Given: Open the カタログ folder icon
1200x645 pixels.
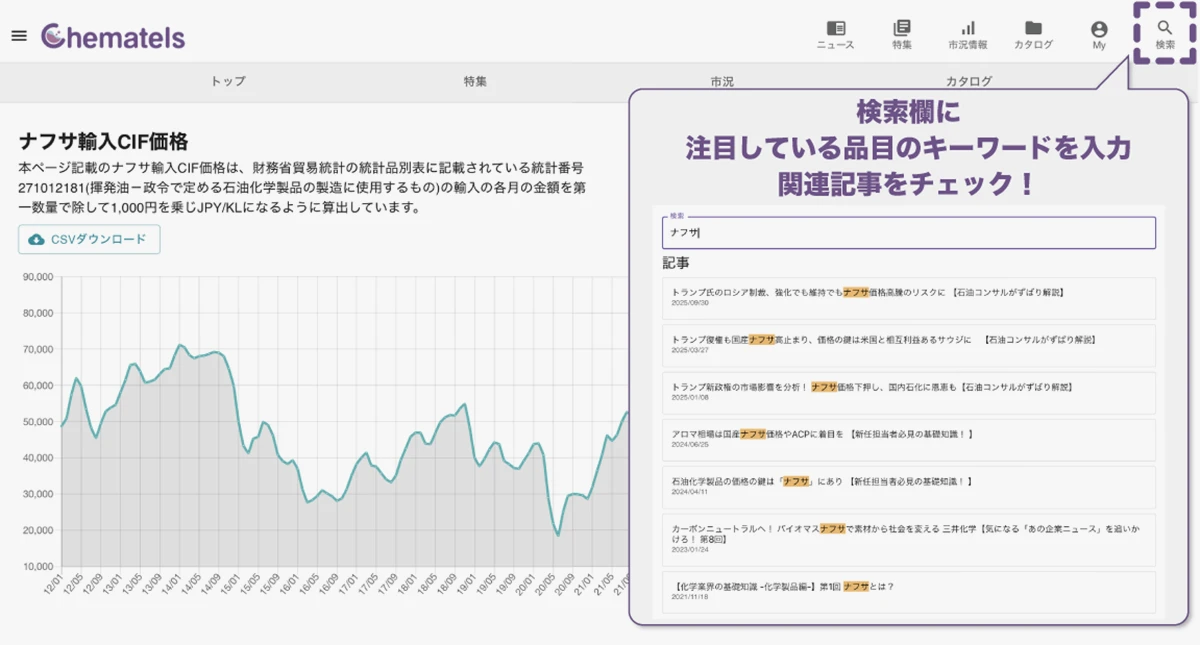Looking at the screenshot, I should pyautogui.click(x=1033, y=35).
